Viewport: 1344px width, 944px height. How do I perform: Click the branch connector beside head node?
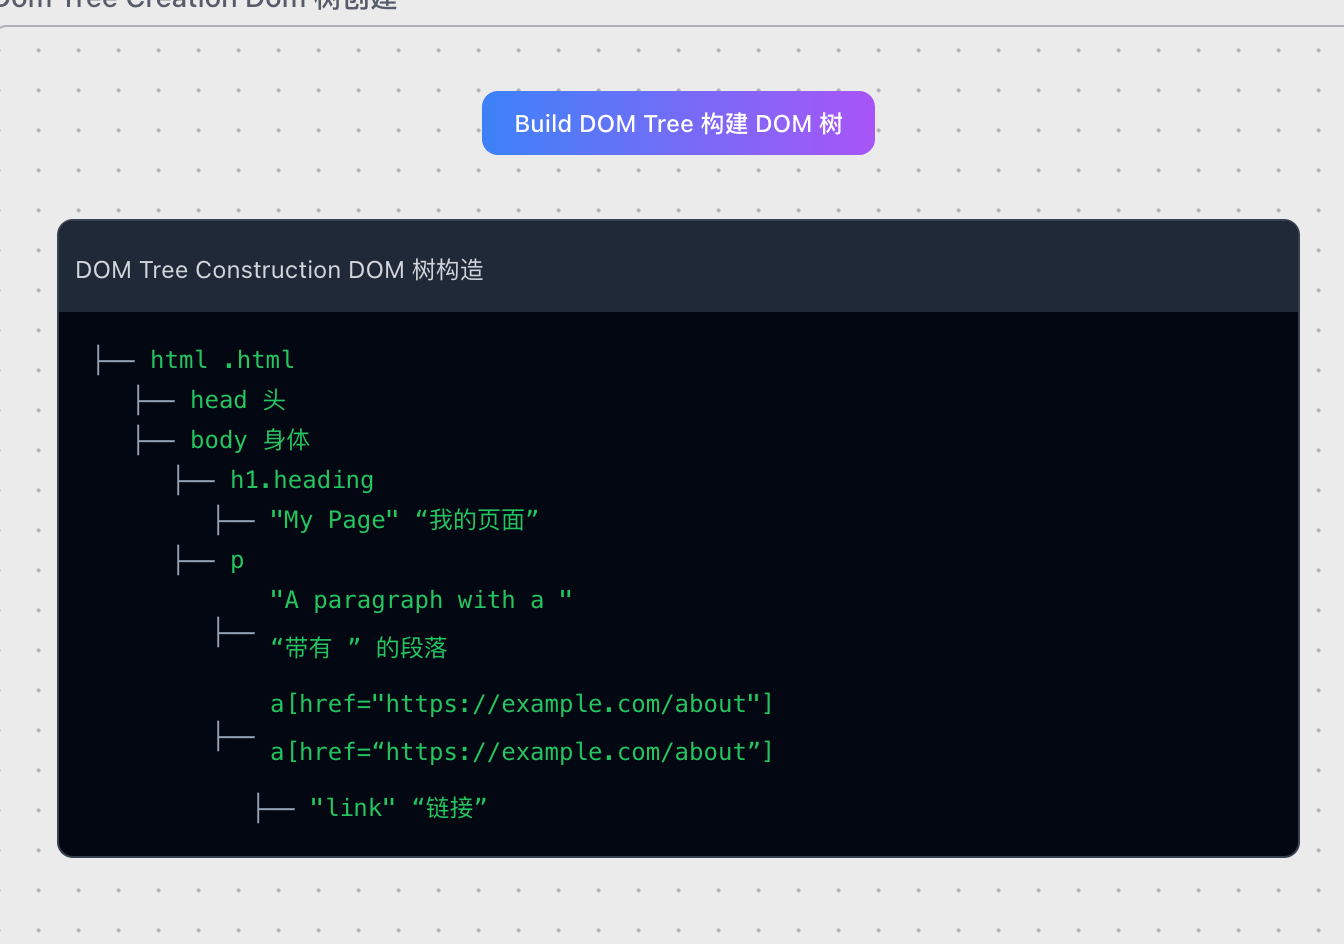click(155, 400)
